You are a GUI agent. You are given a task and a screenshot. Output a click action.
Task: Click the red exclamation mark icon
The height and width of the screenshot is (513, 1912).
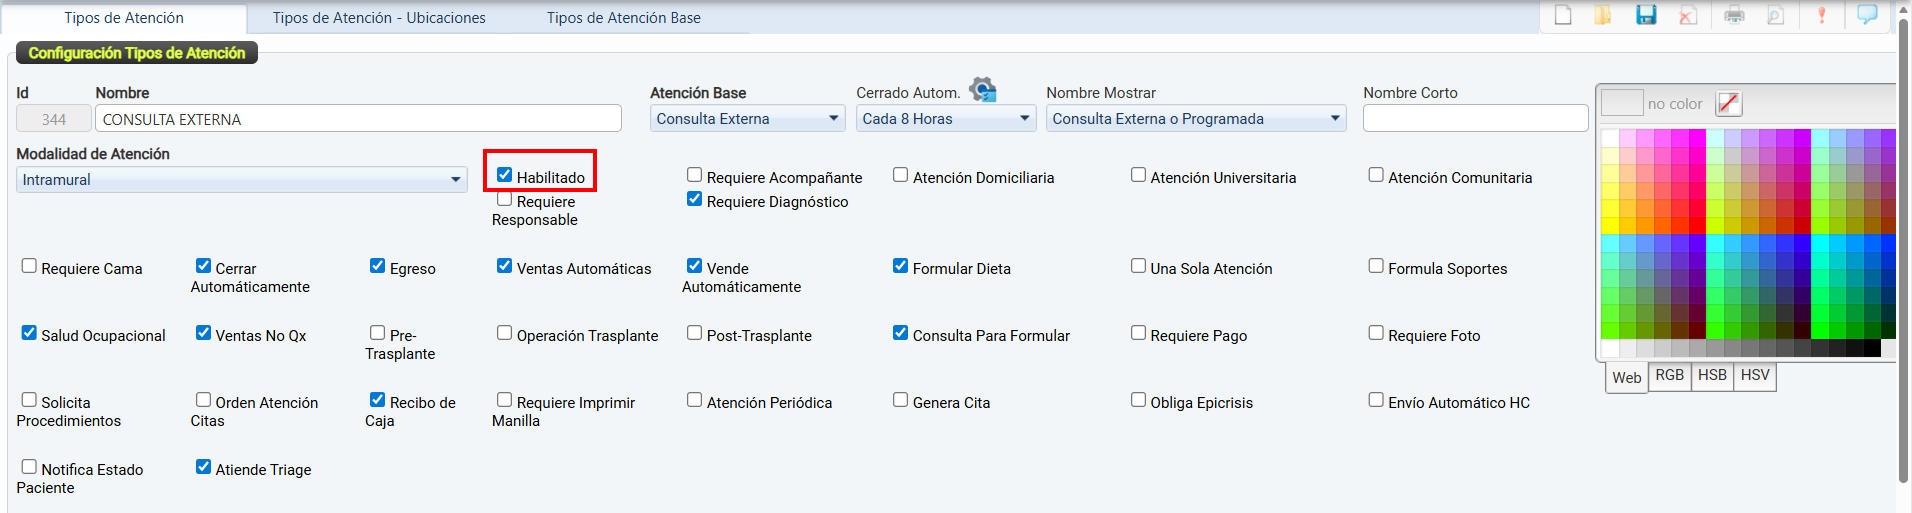[x=1822, y=15]
